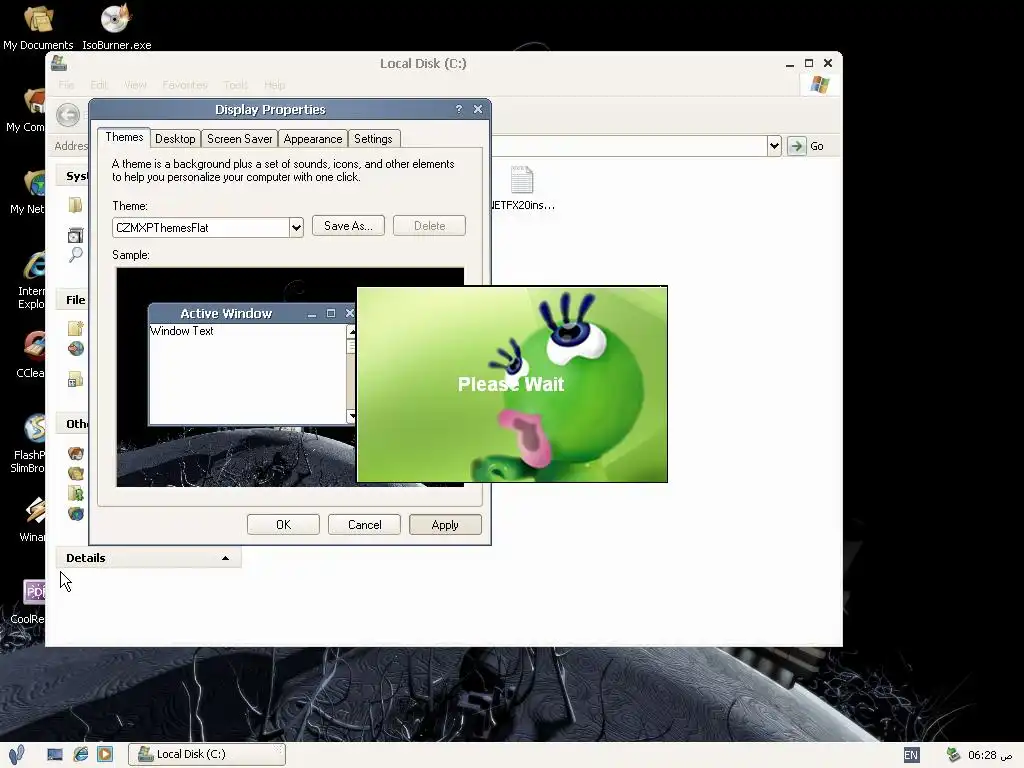Screen dimensions: 1024x768
Task: Click the taskbar clock showing 06:28
Action: pos(990,755)
